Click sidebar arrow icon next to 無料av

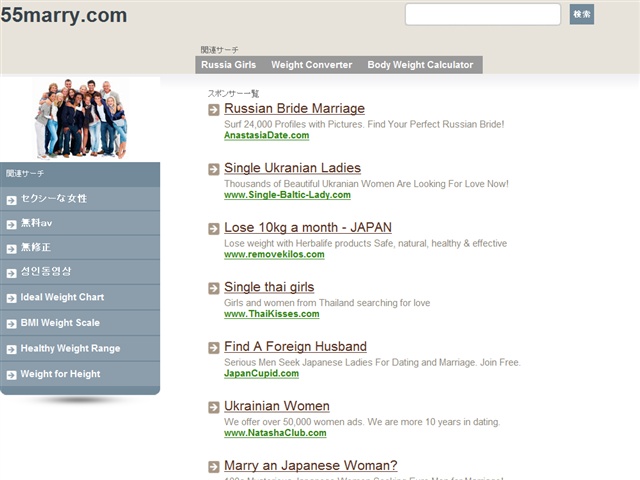11,224
